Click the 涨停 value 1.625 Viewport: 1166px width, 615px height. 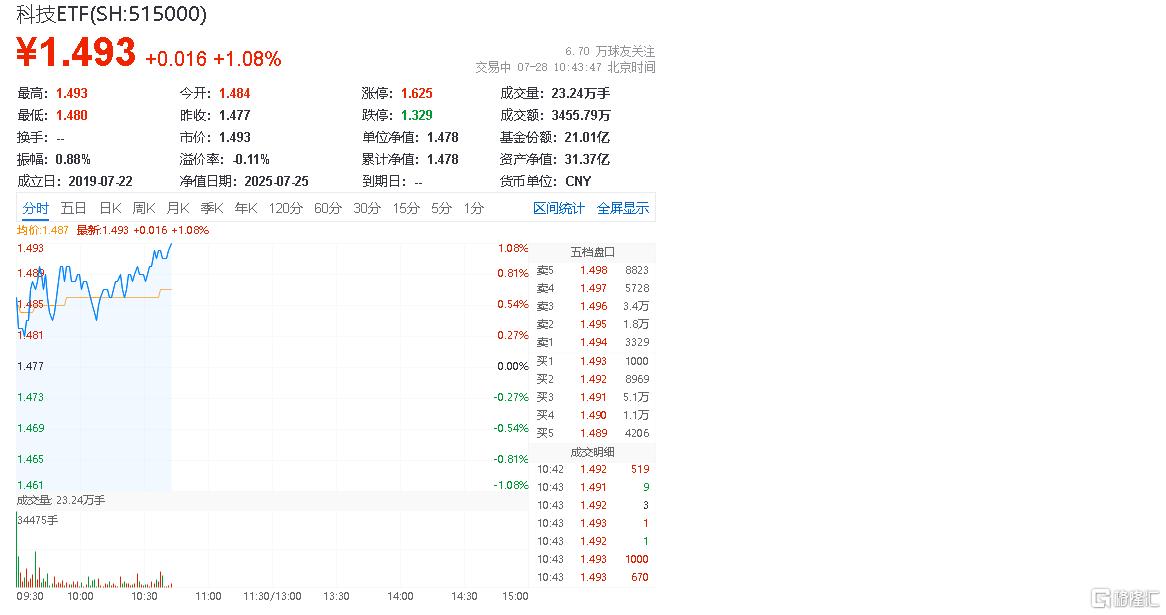point(416,93)
